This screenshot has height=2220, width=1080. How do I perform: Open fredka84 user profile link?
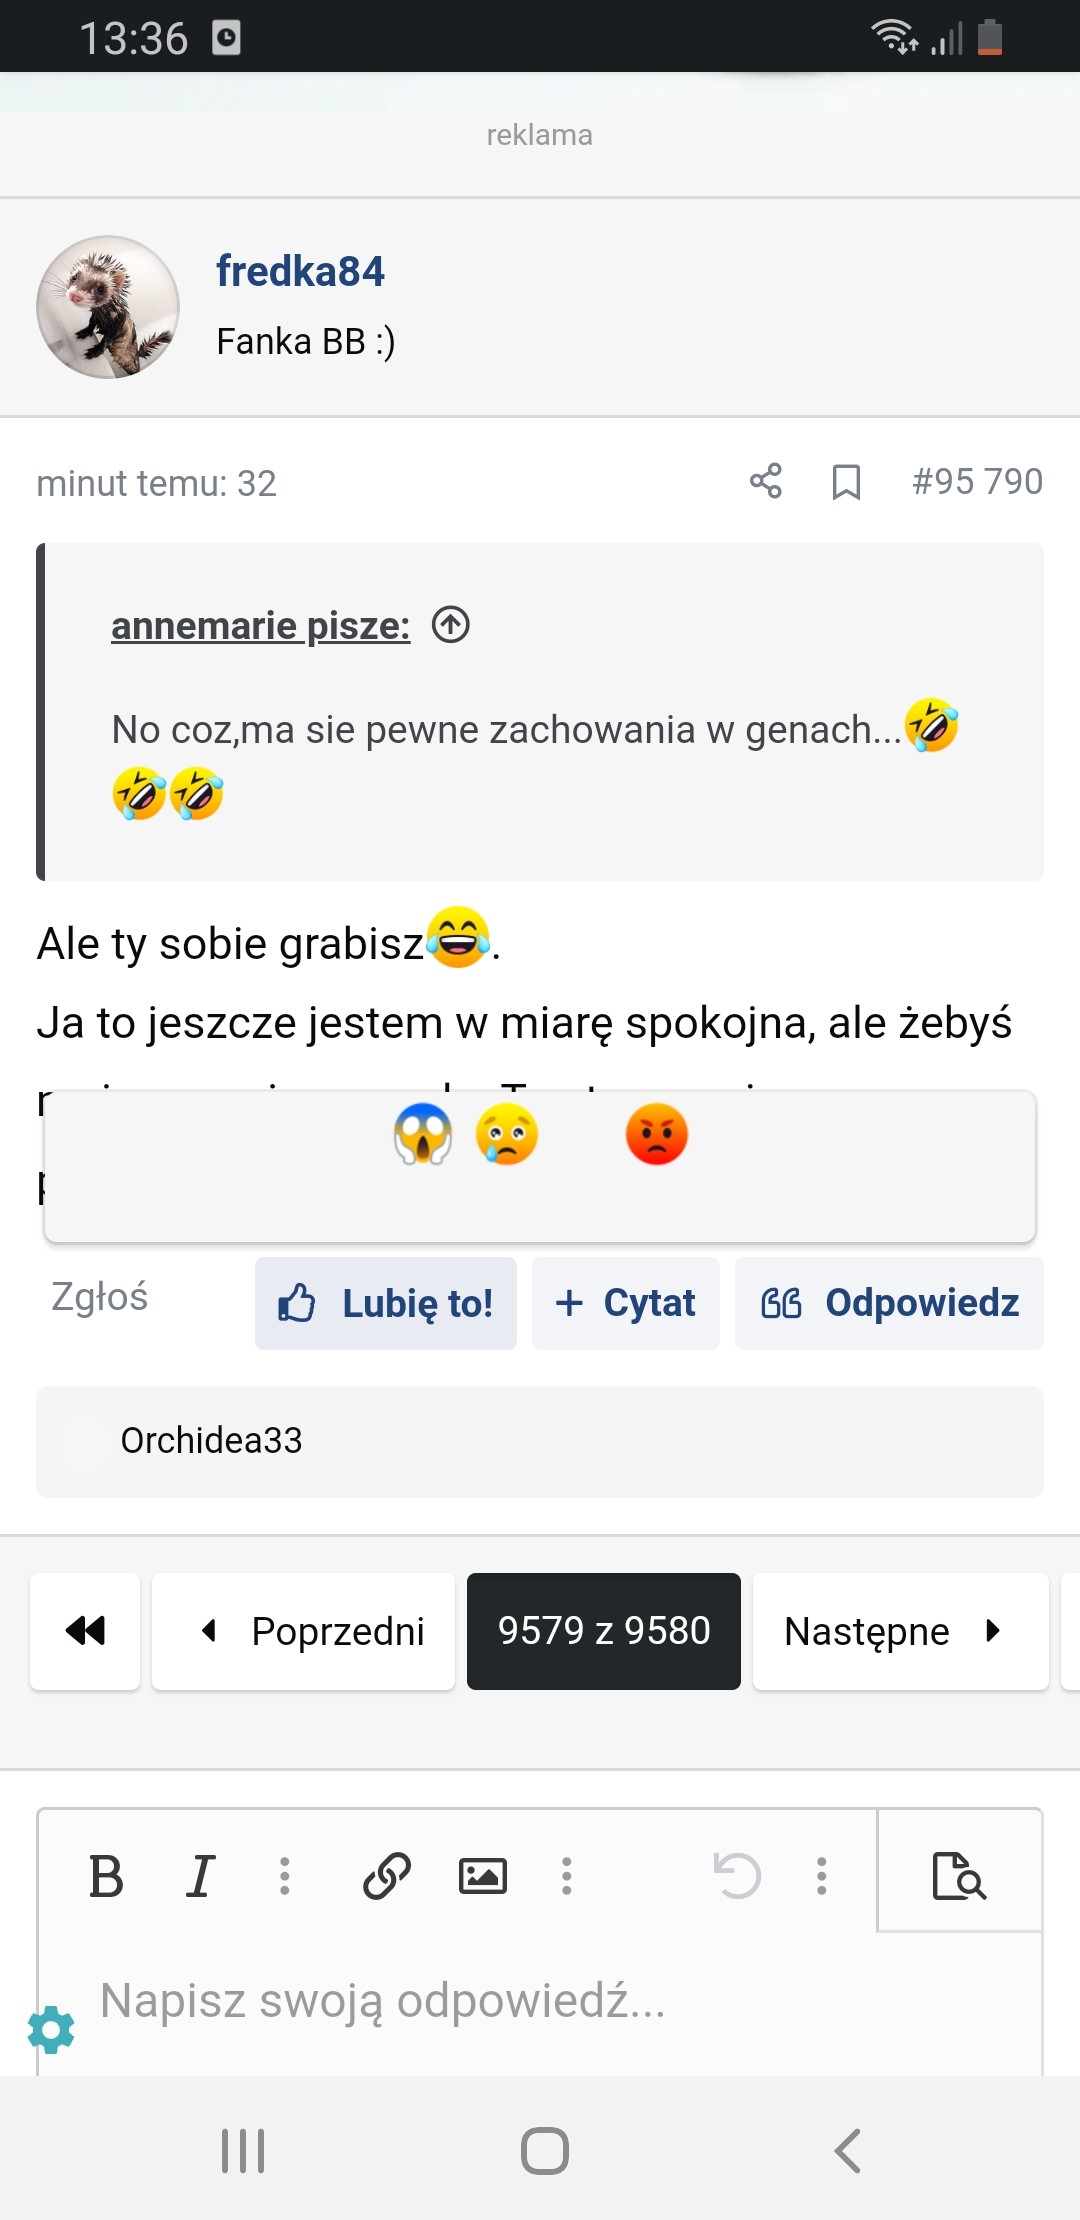click(300, 271)
